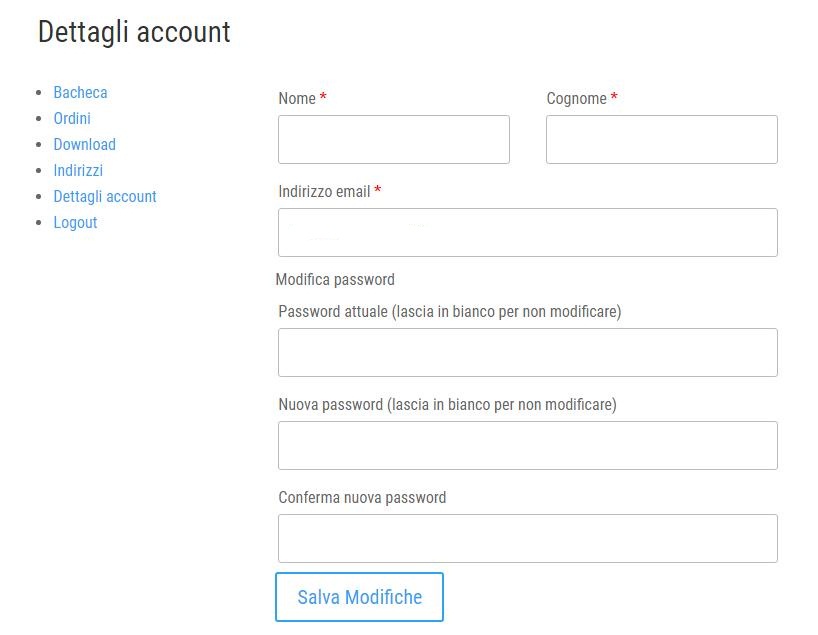Click the Password attuale input box
Viewport: 818px width, 635px height.
point(528,353)
